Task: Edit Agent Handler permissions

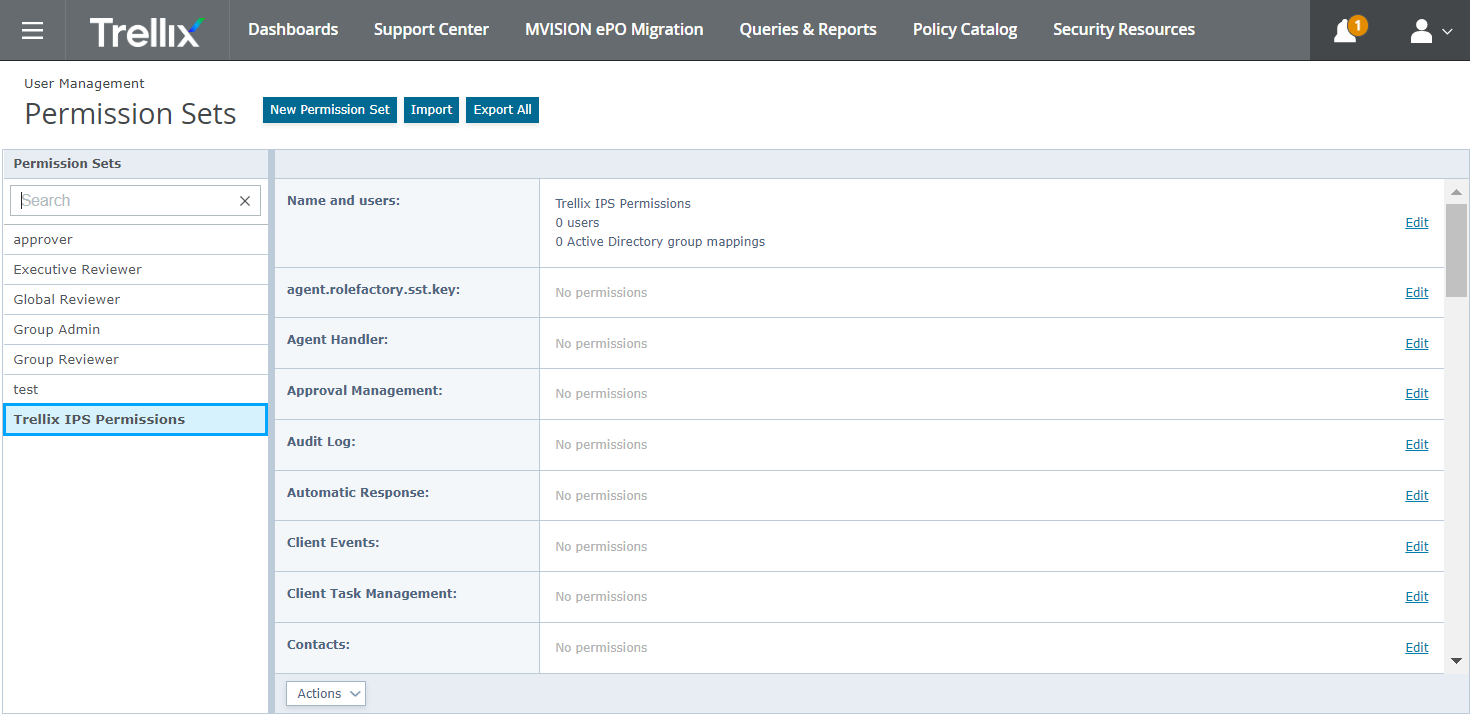Action: tap(1417, 344)
